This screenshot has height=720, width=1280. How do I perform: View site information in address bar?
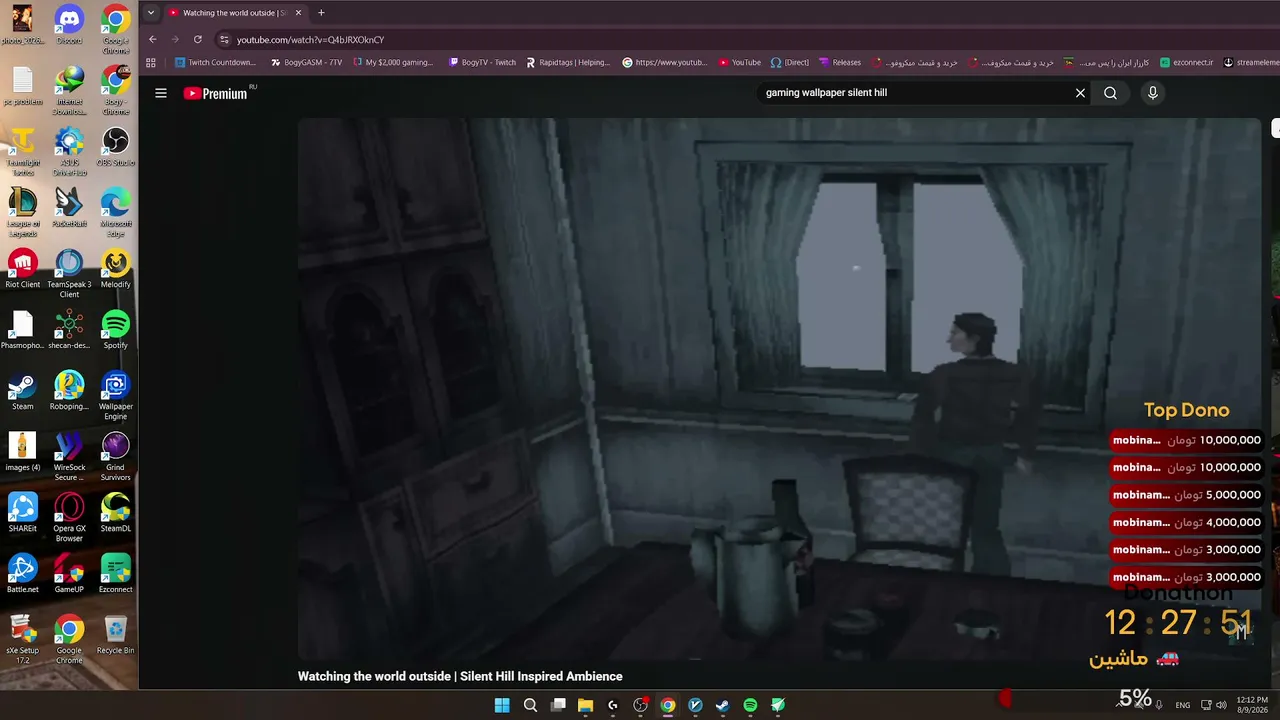[x=224, y=40]
